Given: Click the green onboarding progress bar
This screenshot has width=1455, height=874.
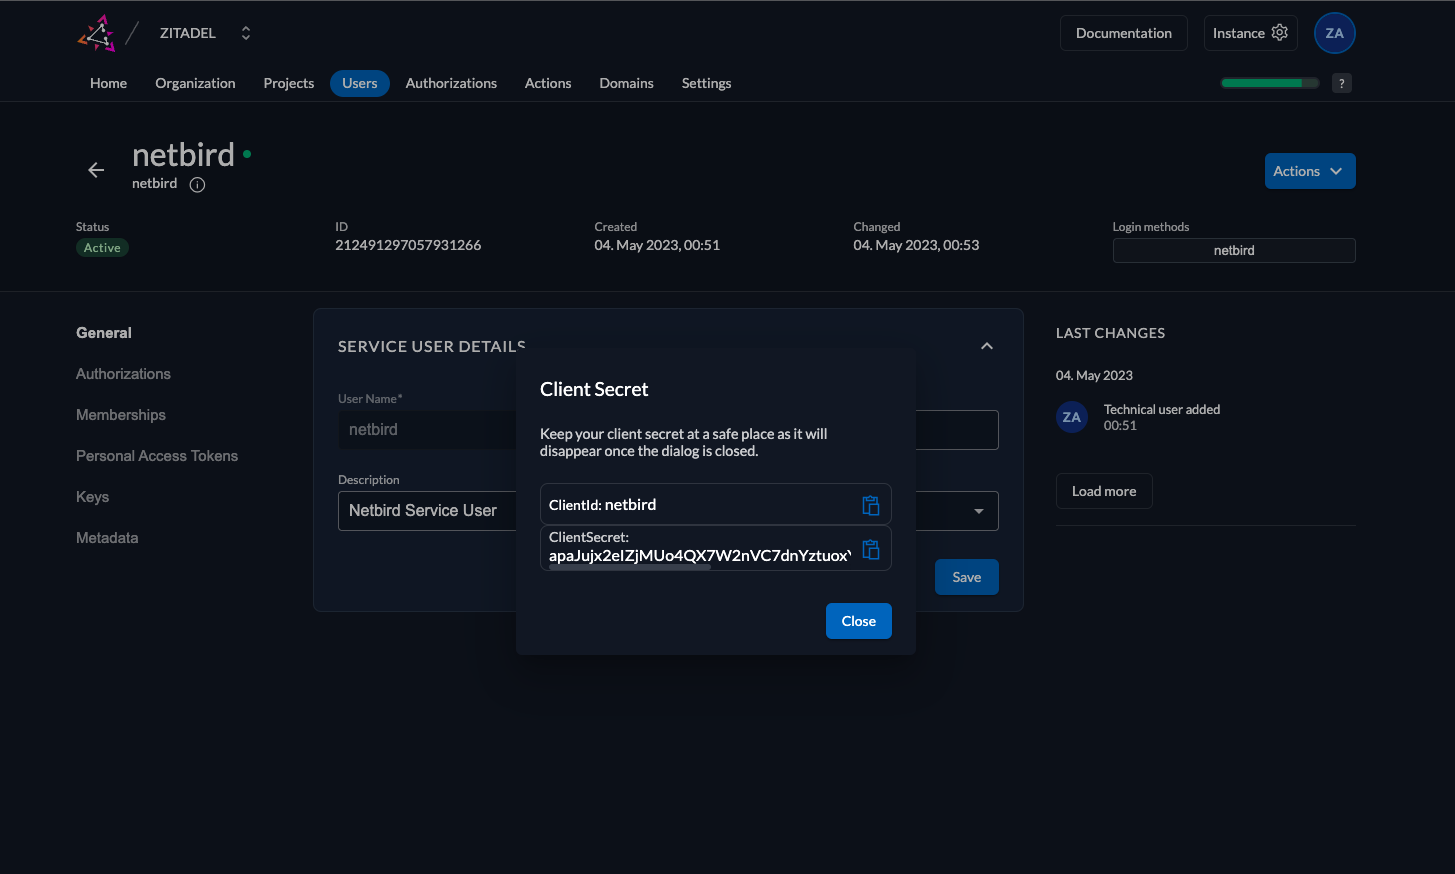Looking at the screenshot, I should [x=1268, y=83].
